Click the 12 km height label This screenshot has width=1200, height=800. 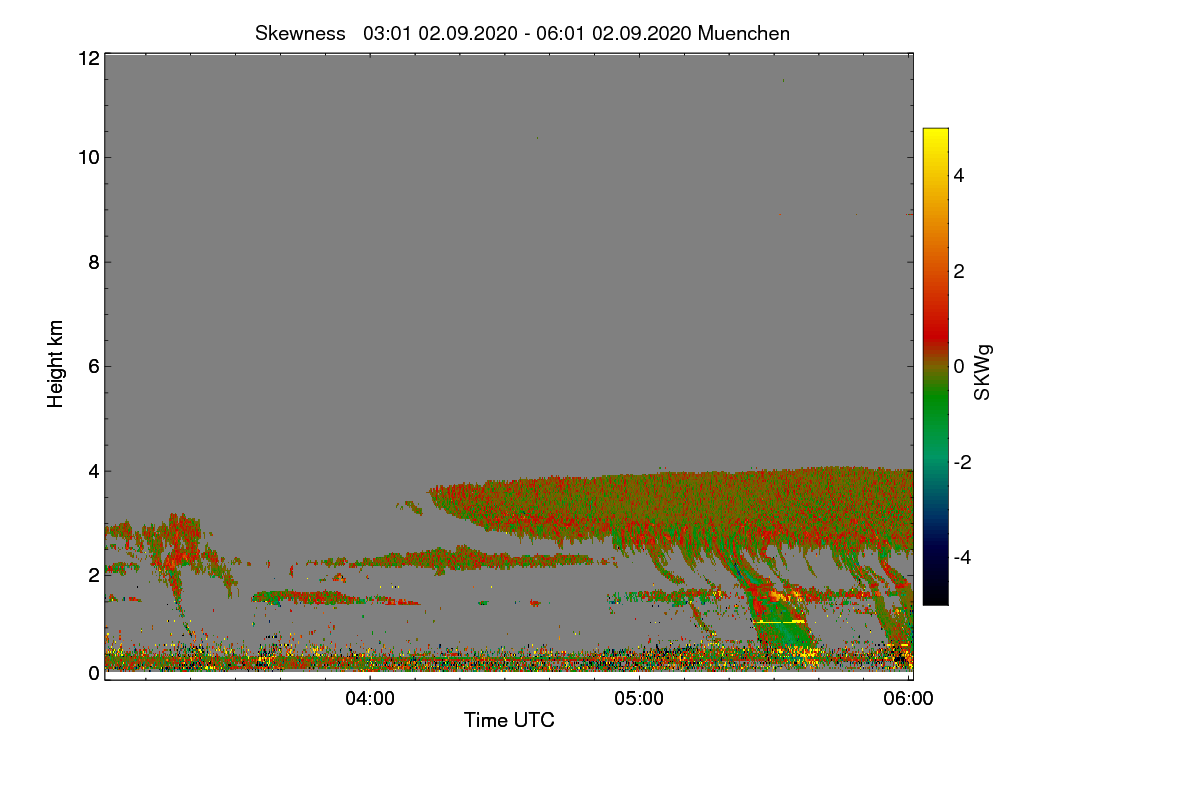click(x=88, y=58)
